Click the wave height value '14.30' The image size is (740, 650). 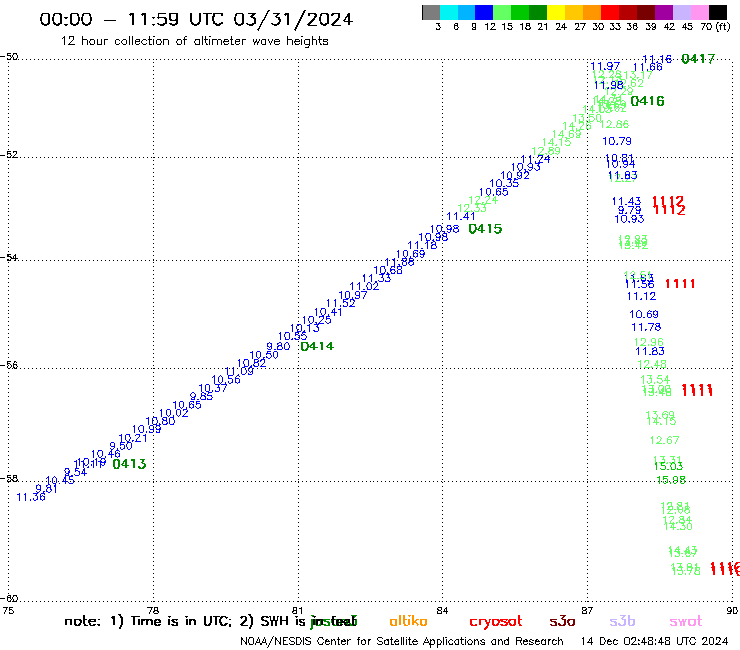(678, 526)
